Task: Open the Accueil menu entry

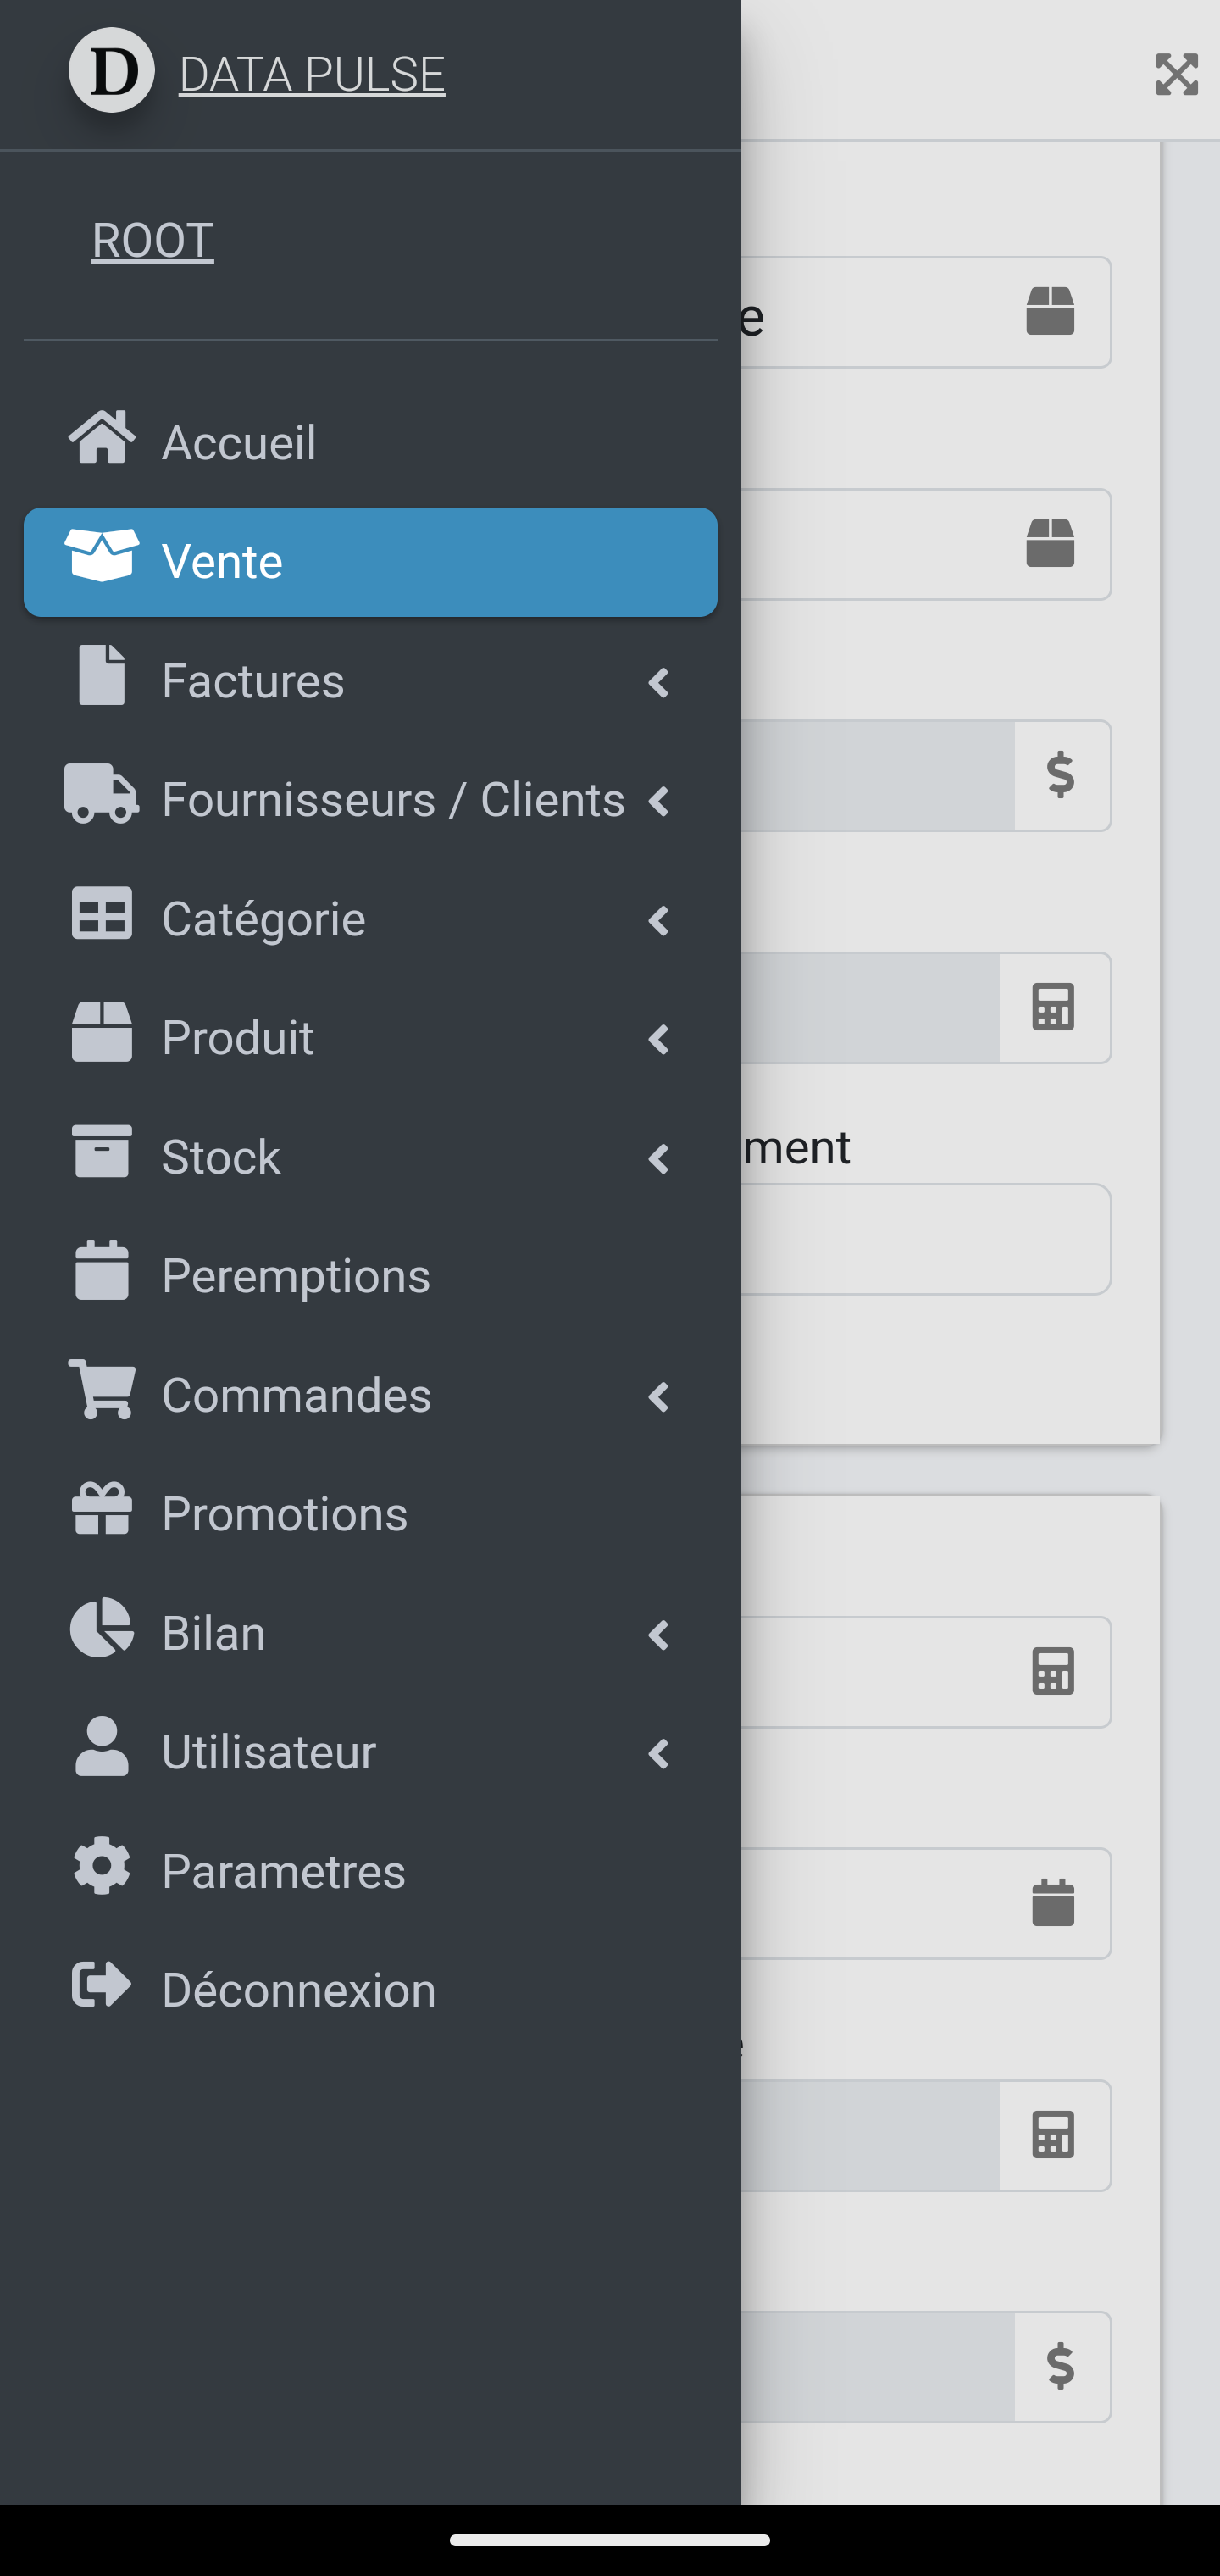Action: point(239,442)
